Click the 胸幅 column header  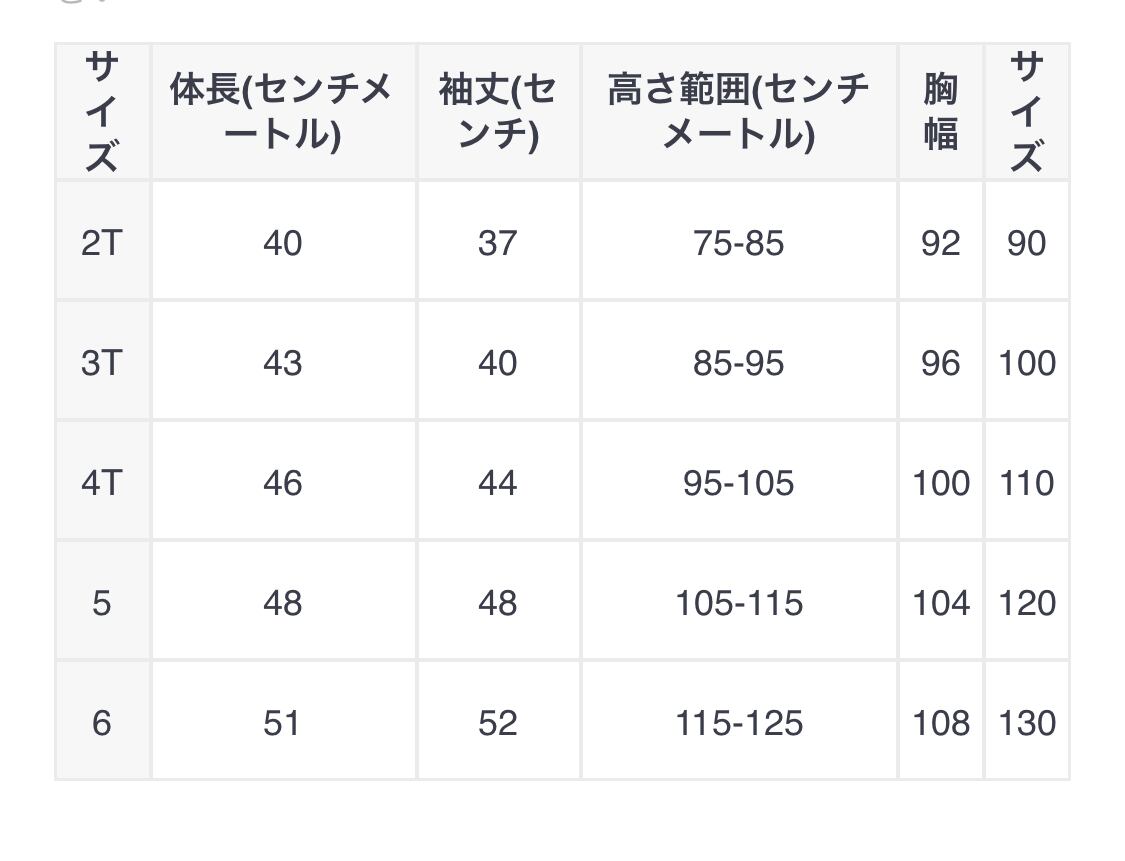point(940,112)
